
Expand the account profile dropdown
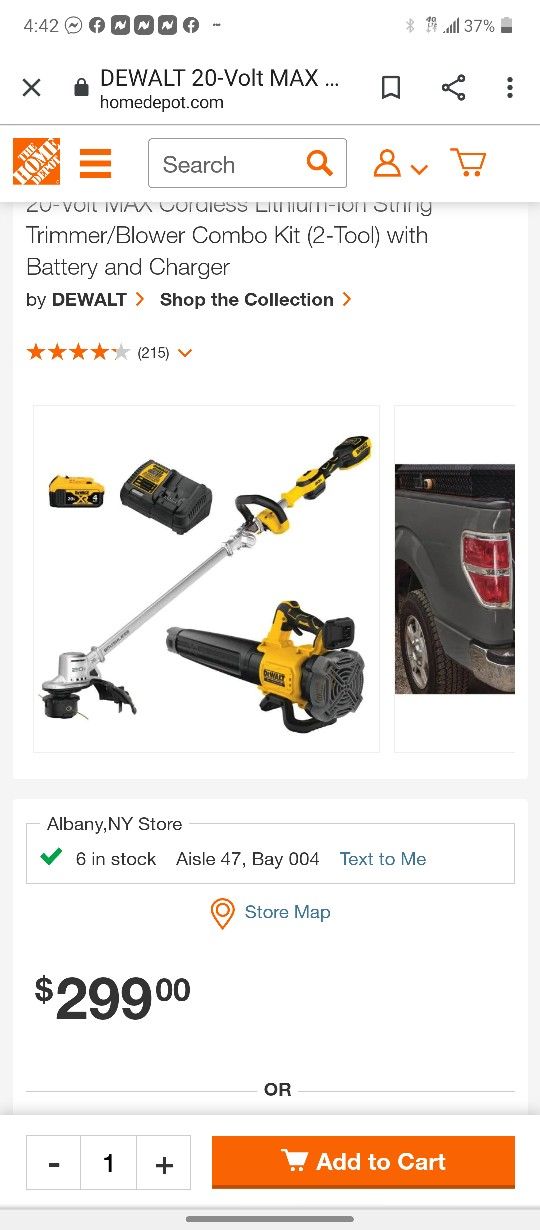[400, 164]
